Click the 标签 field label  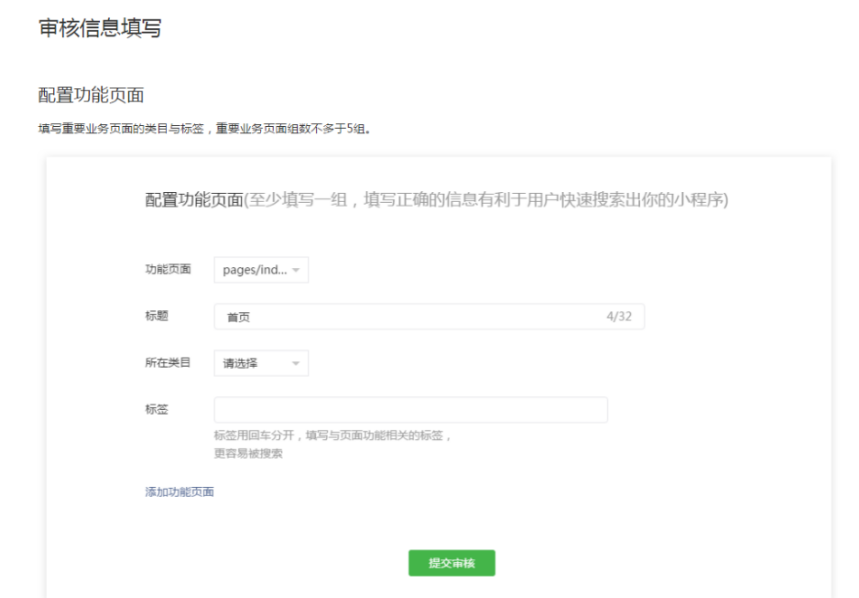(x=157, y=409)
